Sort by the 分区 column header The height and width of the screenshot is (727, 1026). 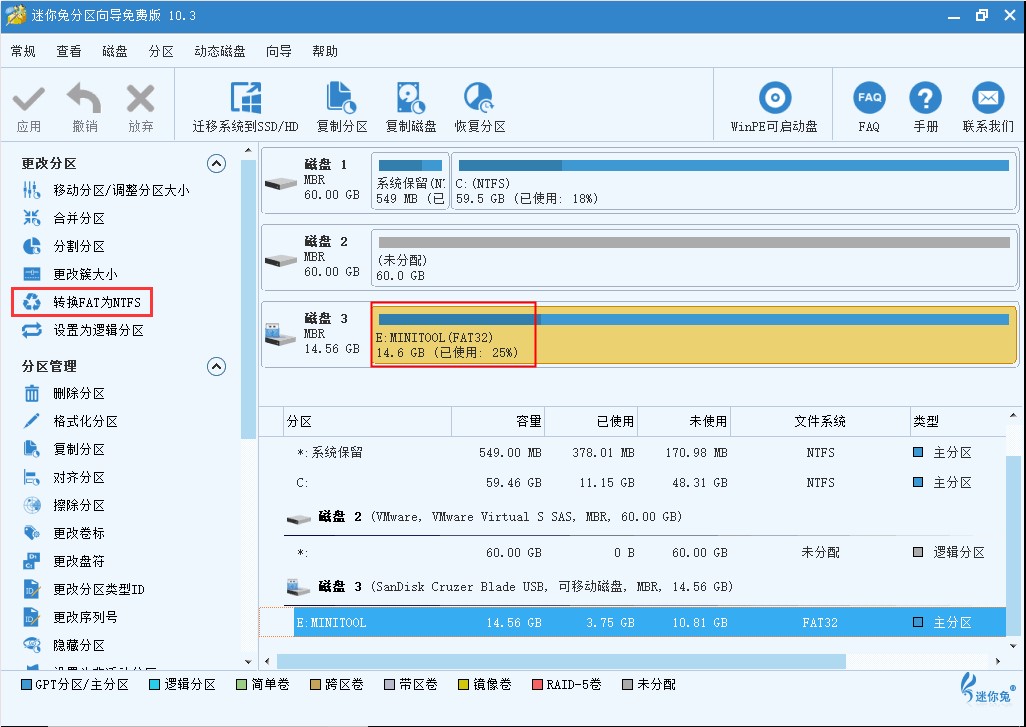(368, 421)
